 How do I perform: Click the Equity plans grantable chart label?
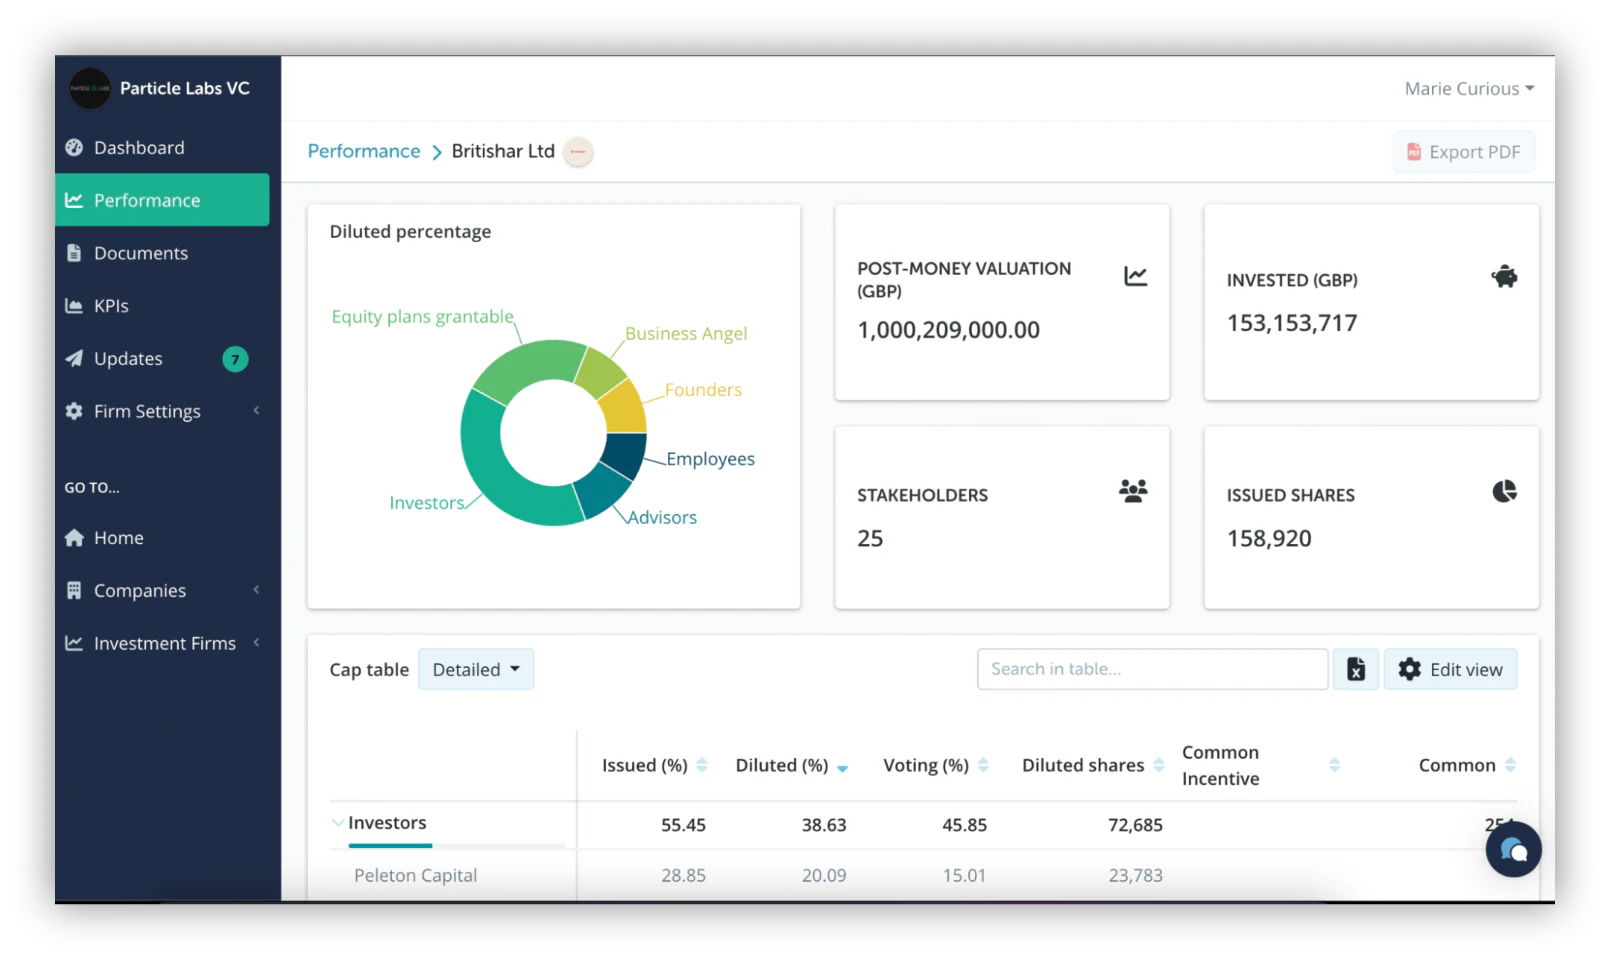pos(422,317)
